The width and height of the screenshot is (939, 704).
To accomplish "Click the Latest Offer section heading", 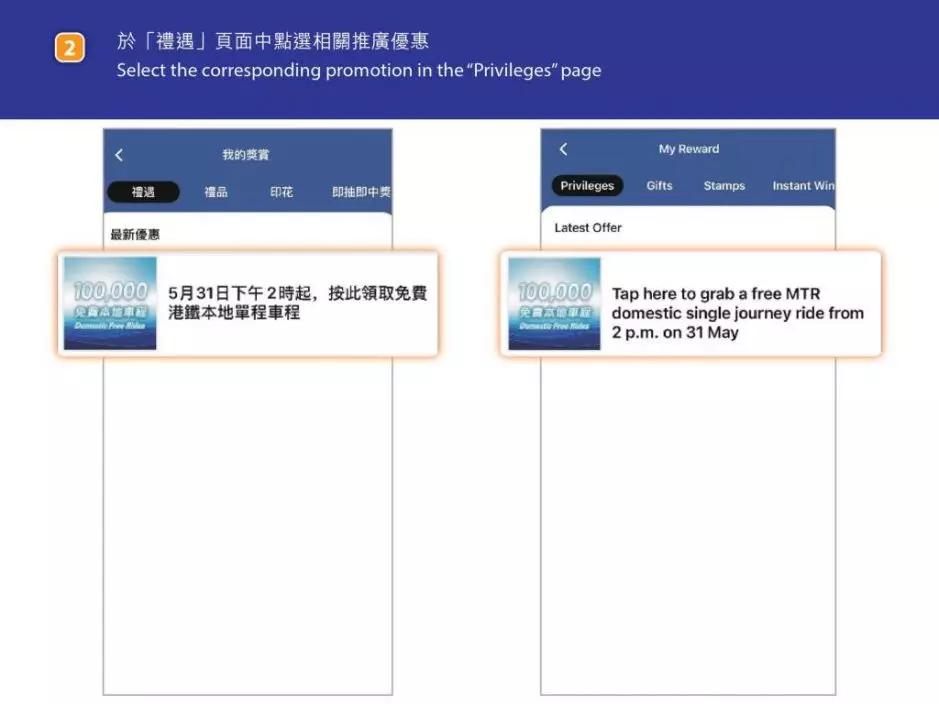I will [x=588, y=228].
